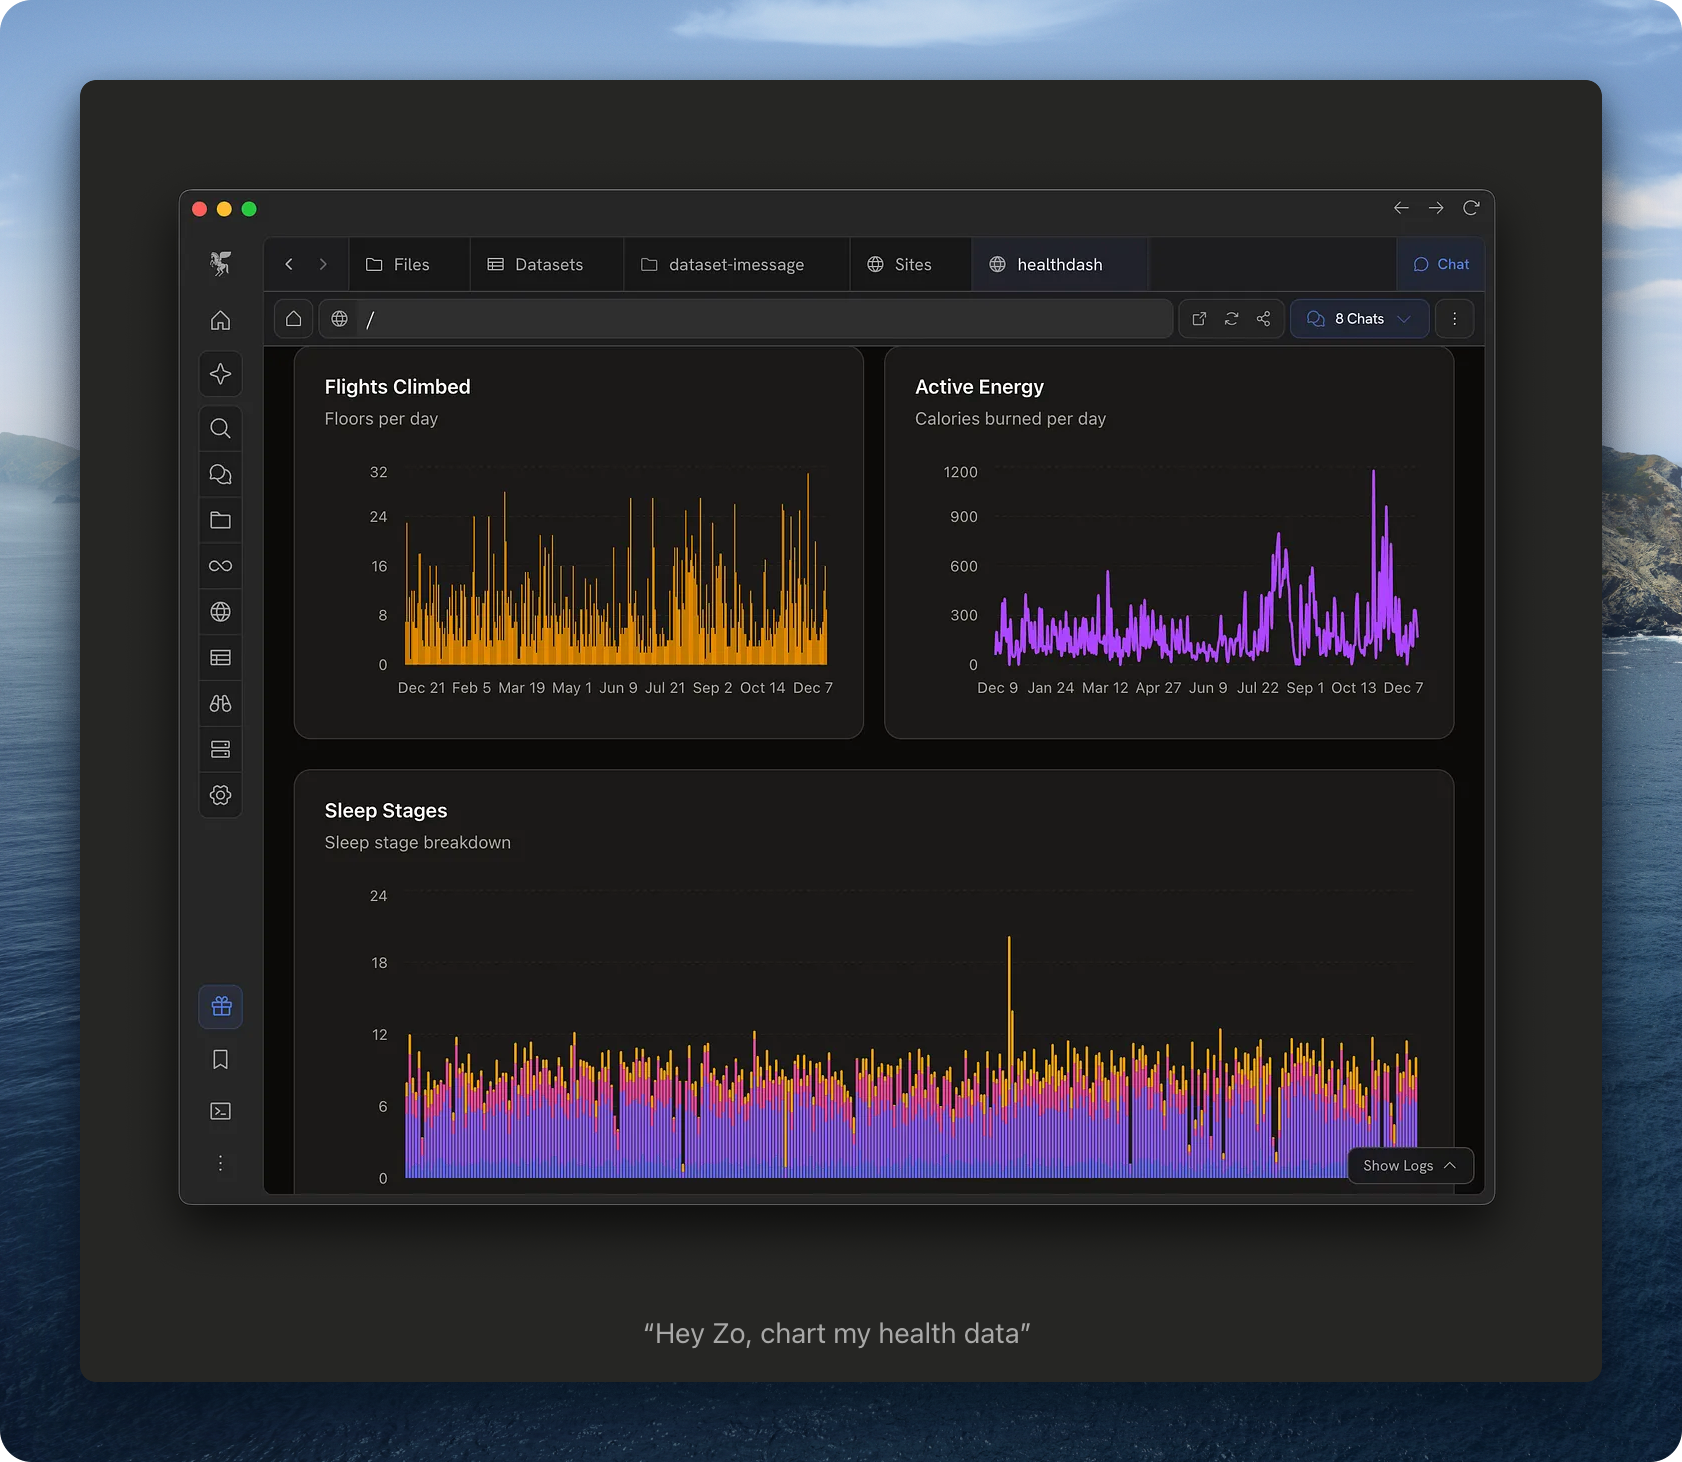Click the bookmark icon in sidebar
Screen dimensions: 1682x1462
(221, 1060)
